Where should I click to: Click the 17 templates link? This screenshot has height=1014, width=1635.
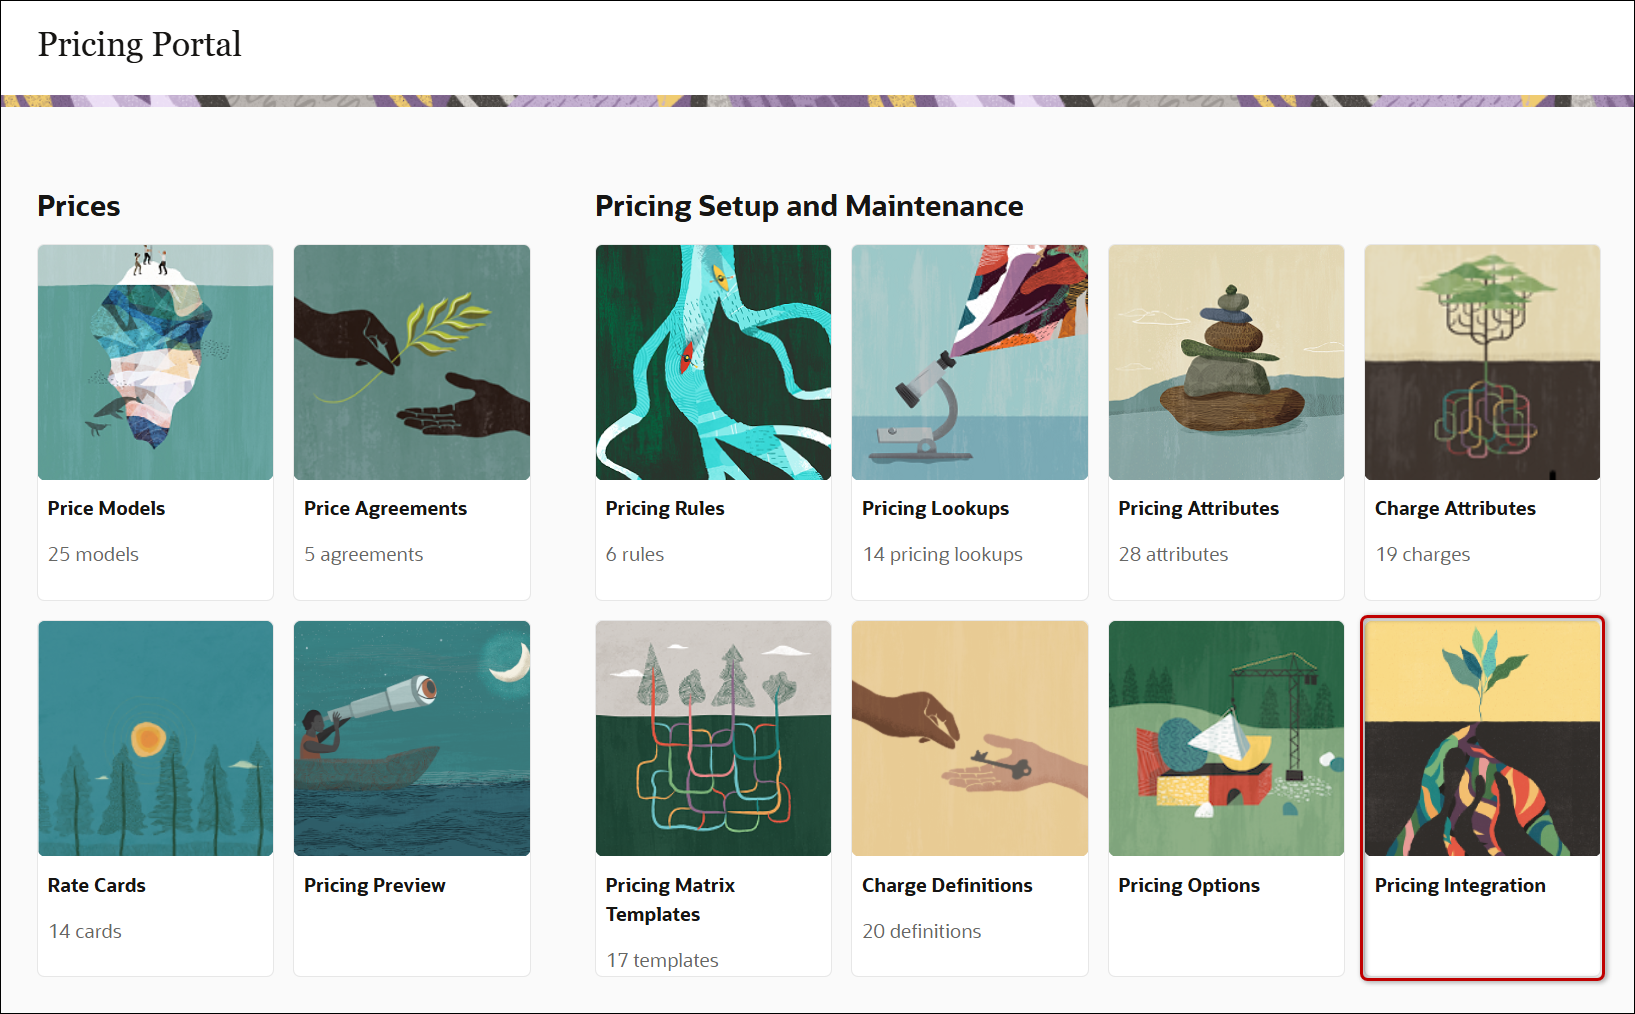(x=662, y=959)
